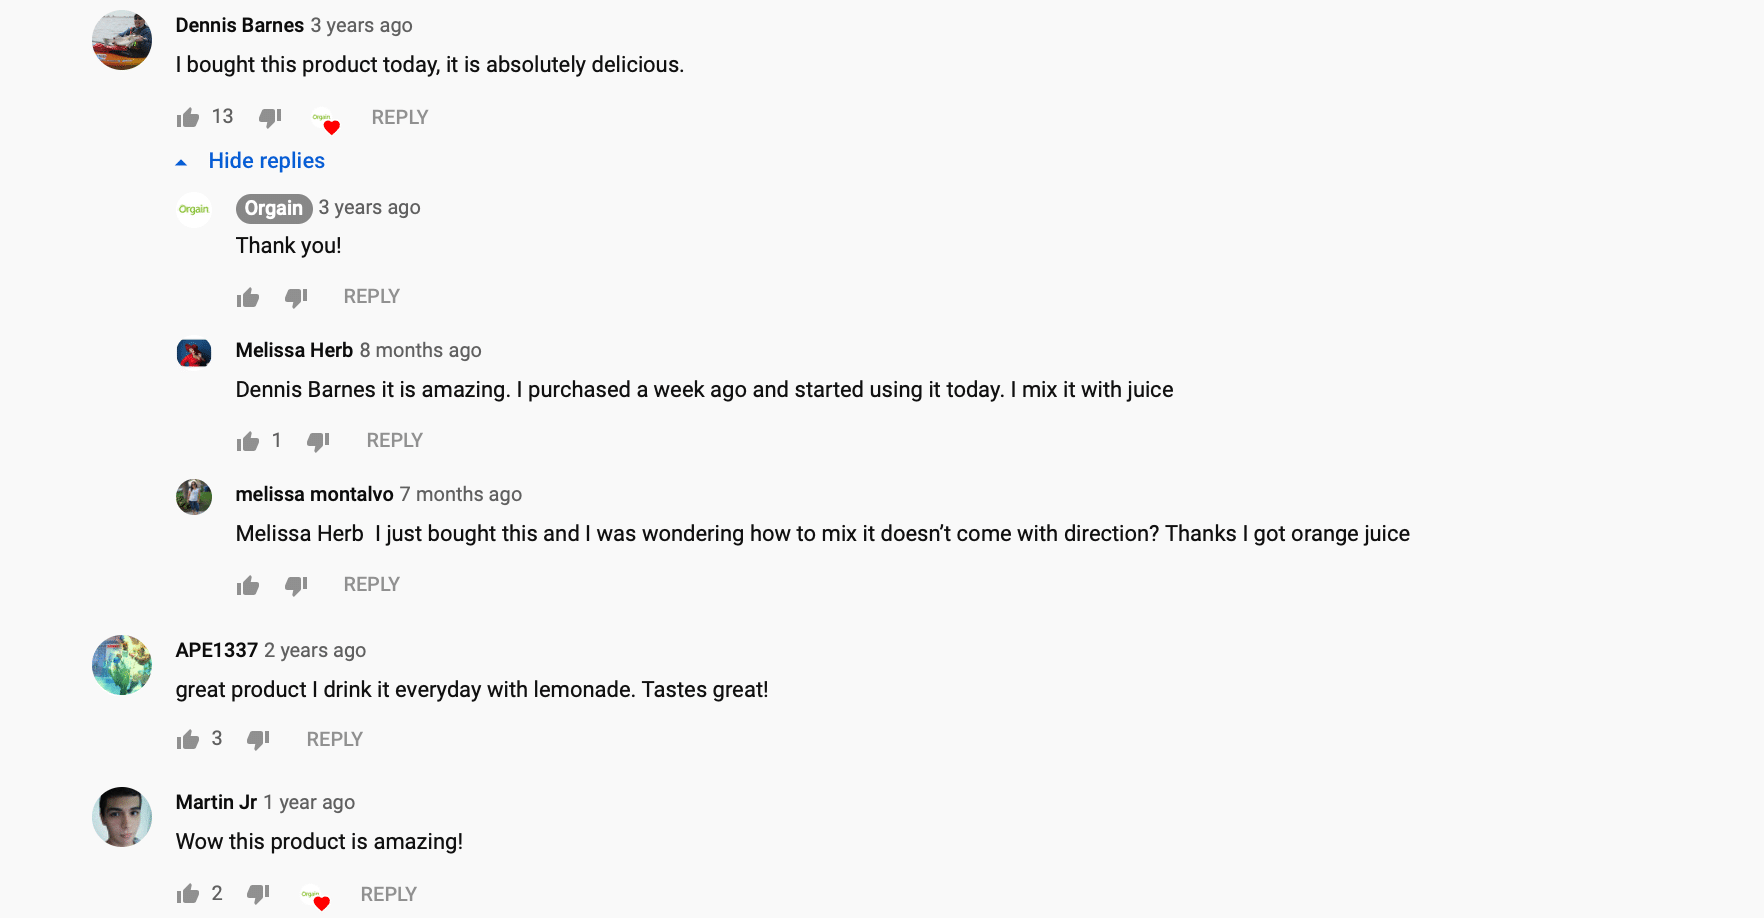Reply to Dennis Barnes's comment
This screenshot has height=918, width=1764.
click(399, 117)
